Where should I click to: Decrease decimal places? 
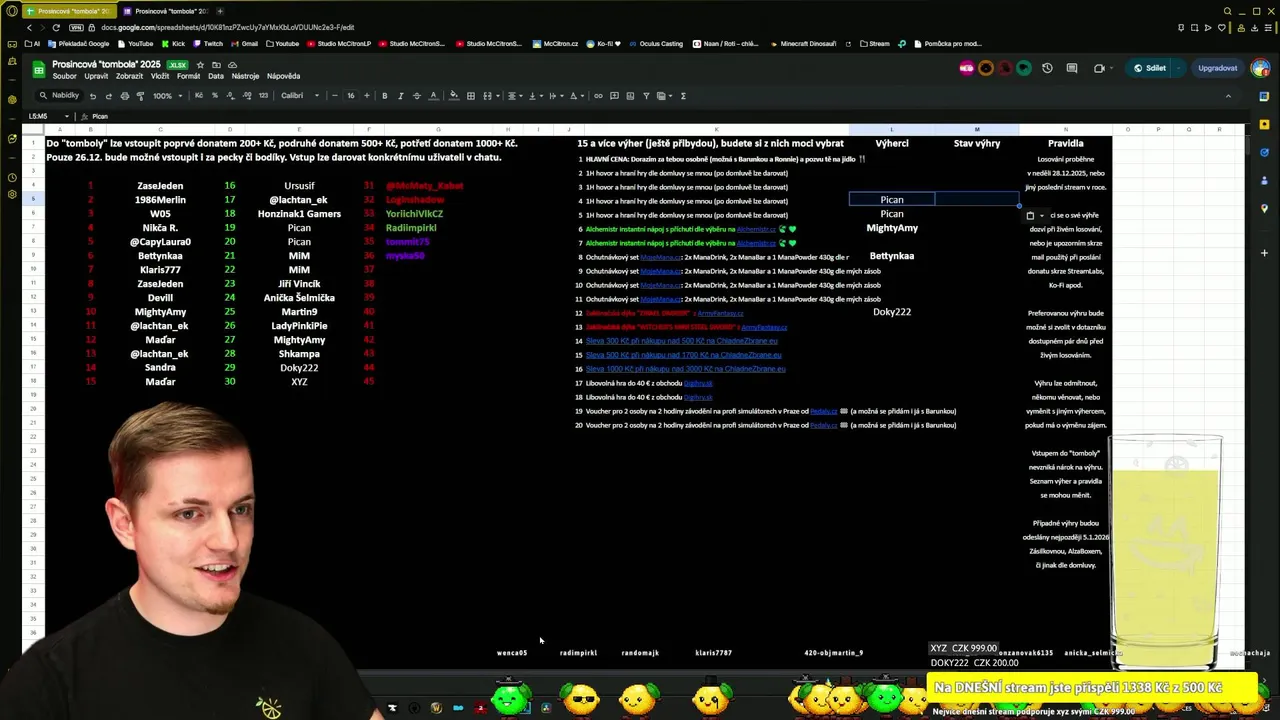[230, 96]
